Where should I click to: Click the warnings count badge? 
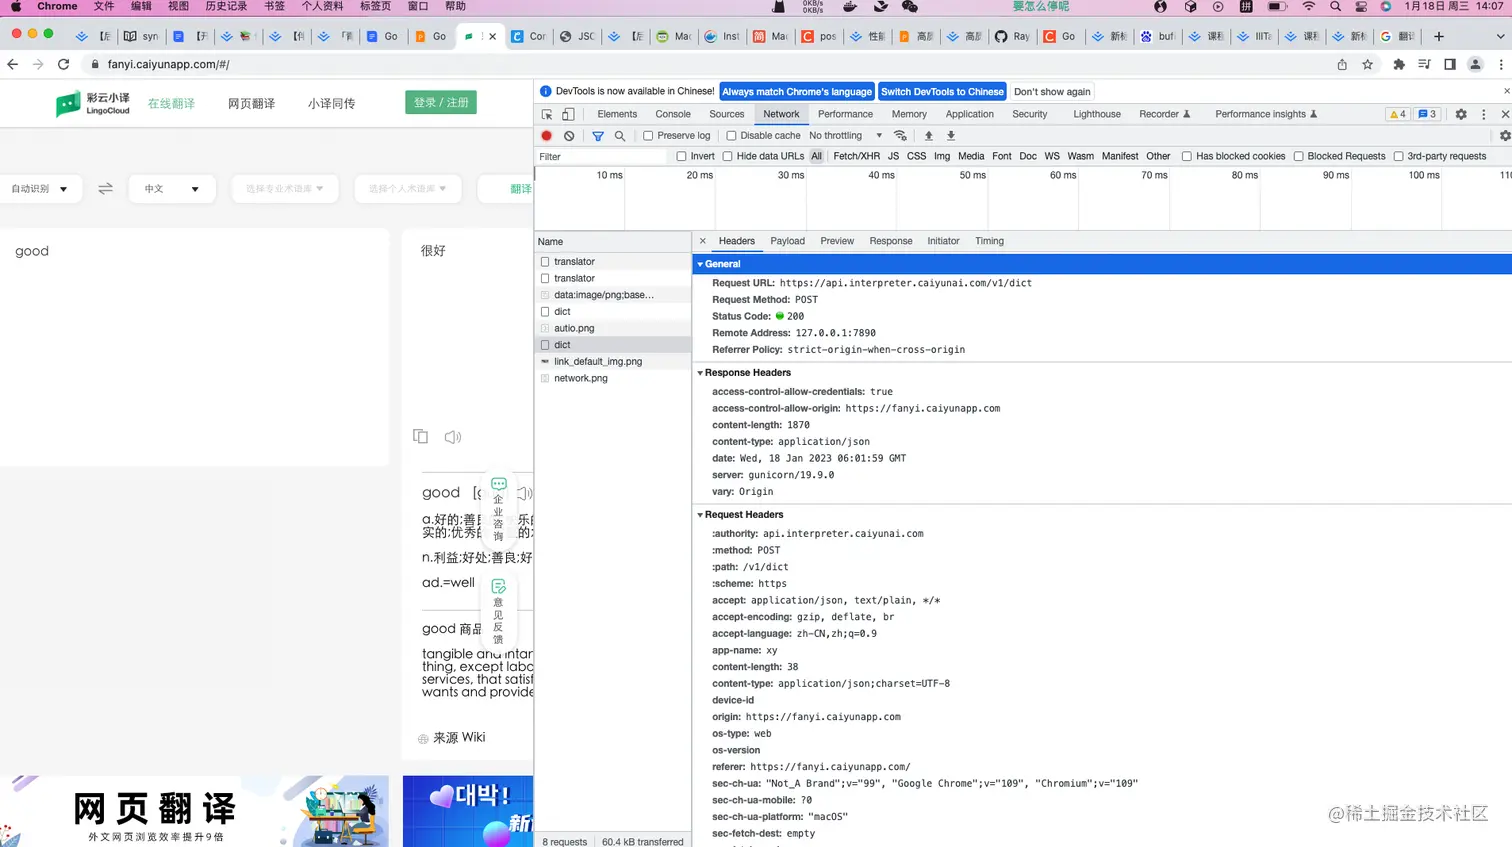[x=1397, y=114]
